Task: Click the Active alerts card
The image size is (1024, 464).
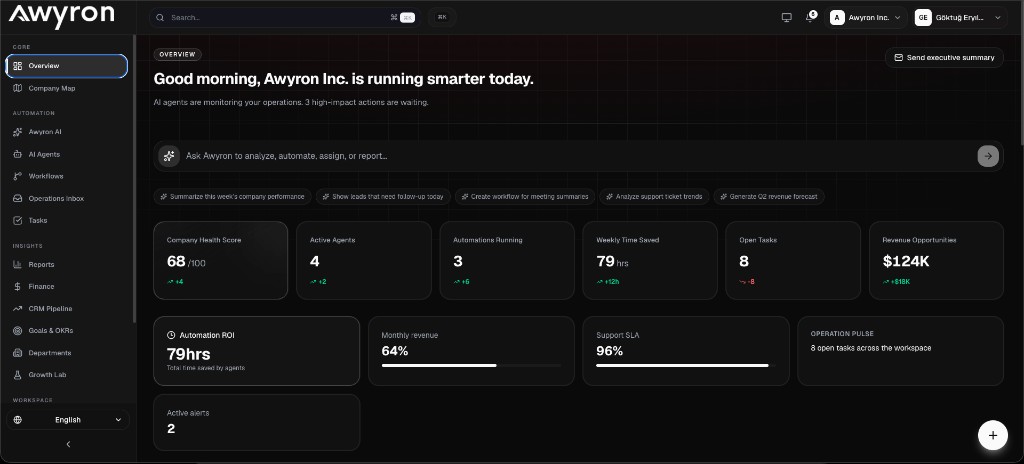Action: pos(257,422)
